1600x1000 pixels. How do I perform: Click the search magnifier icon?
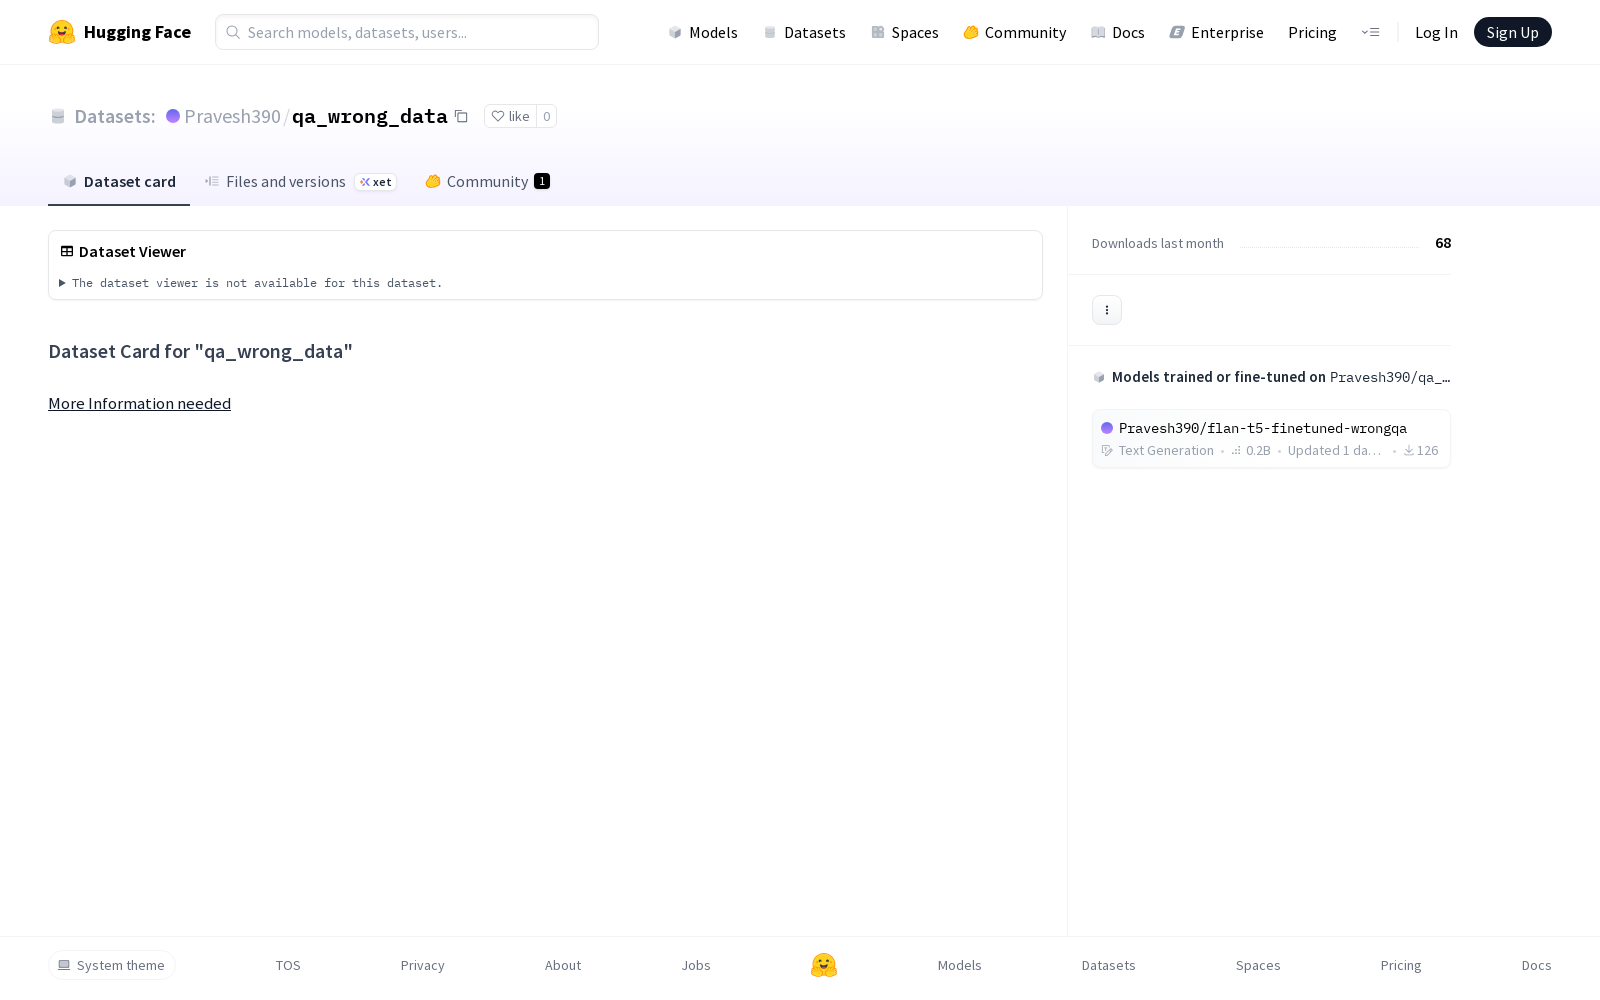[x=233, y=32]
